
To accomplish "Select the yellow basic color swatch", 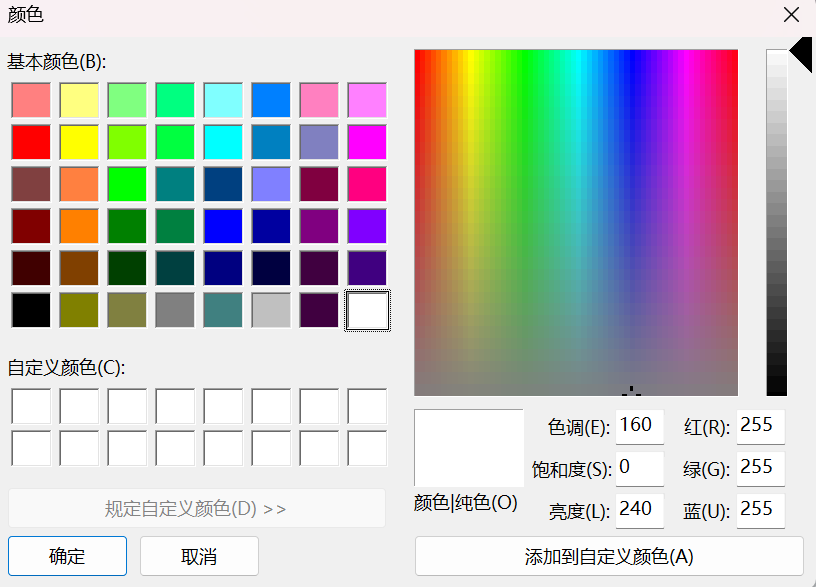I will point(78,141).
